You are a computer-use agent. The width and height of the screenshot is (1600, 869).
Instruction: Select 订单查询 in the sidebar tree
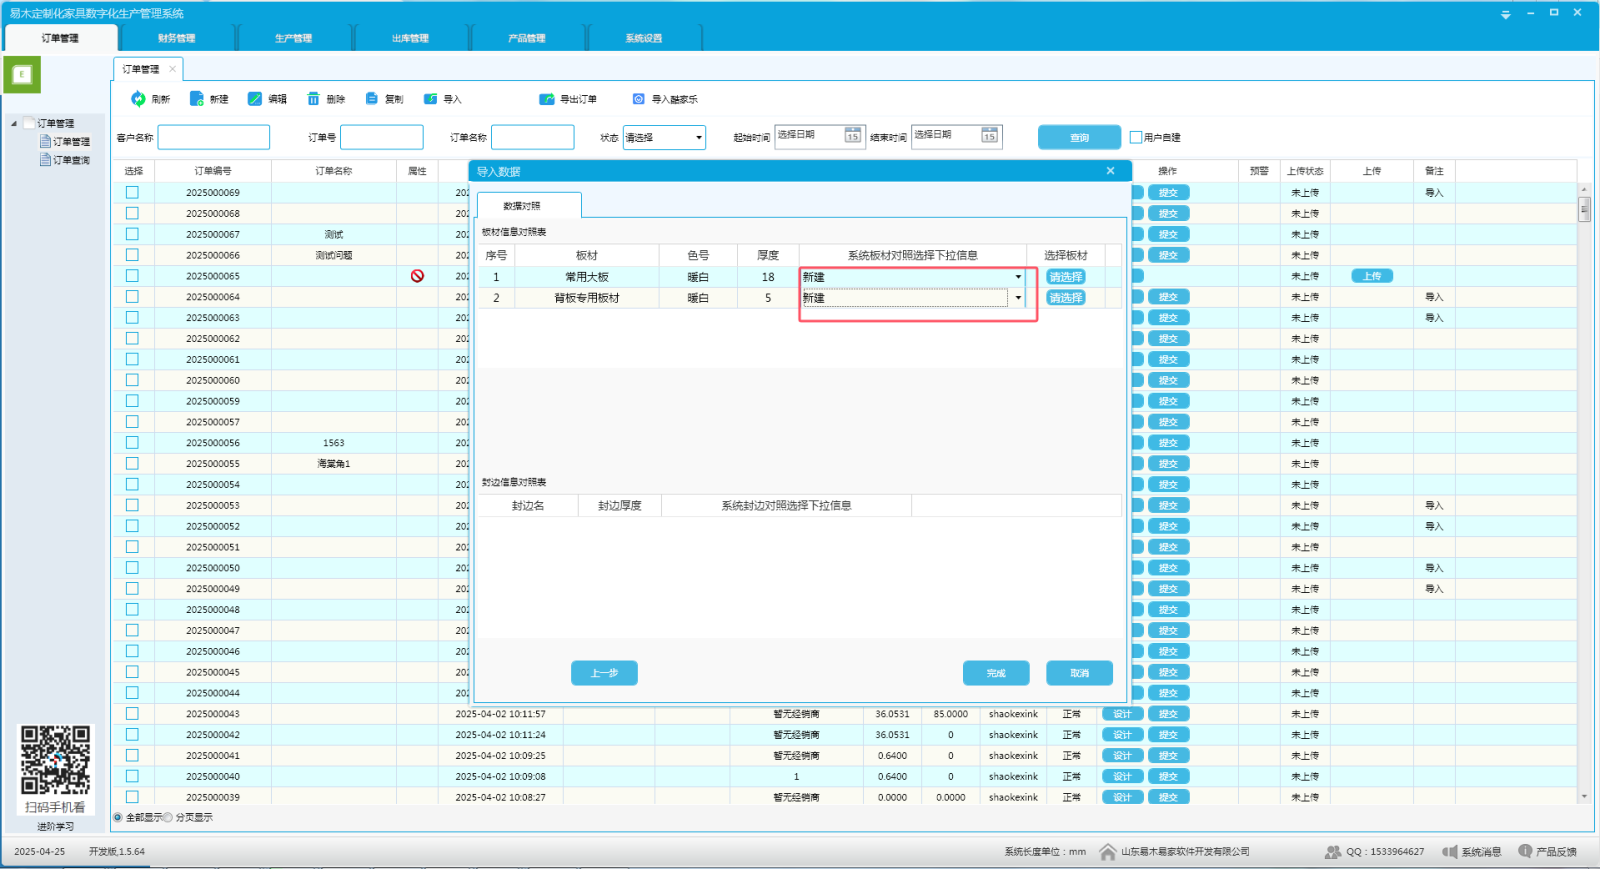tap(71, 160)
